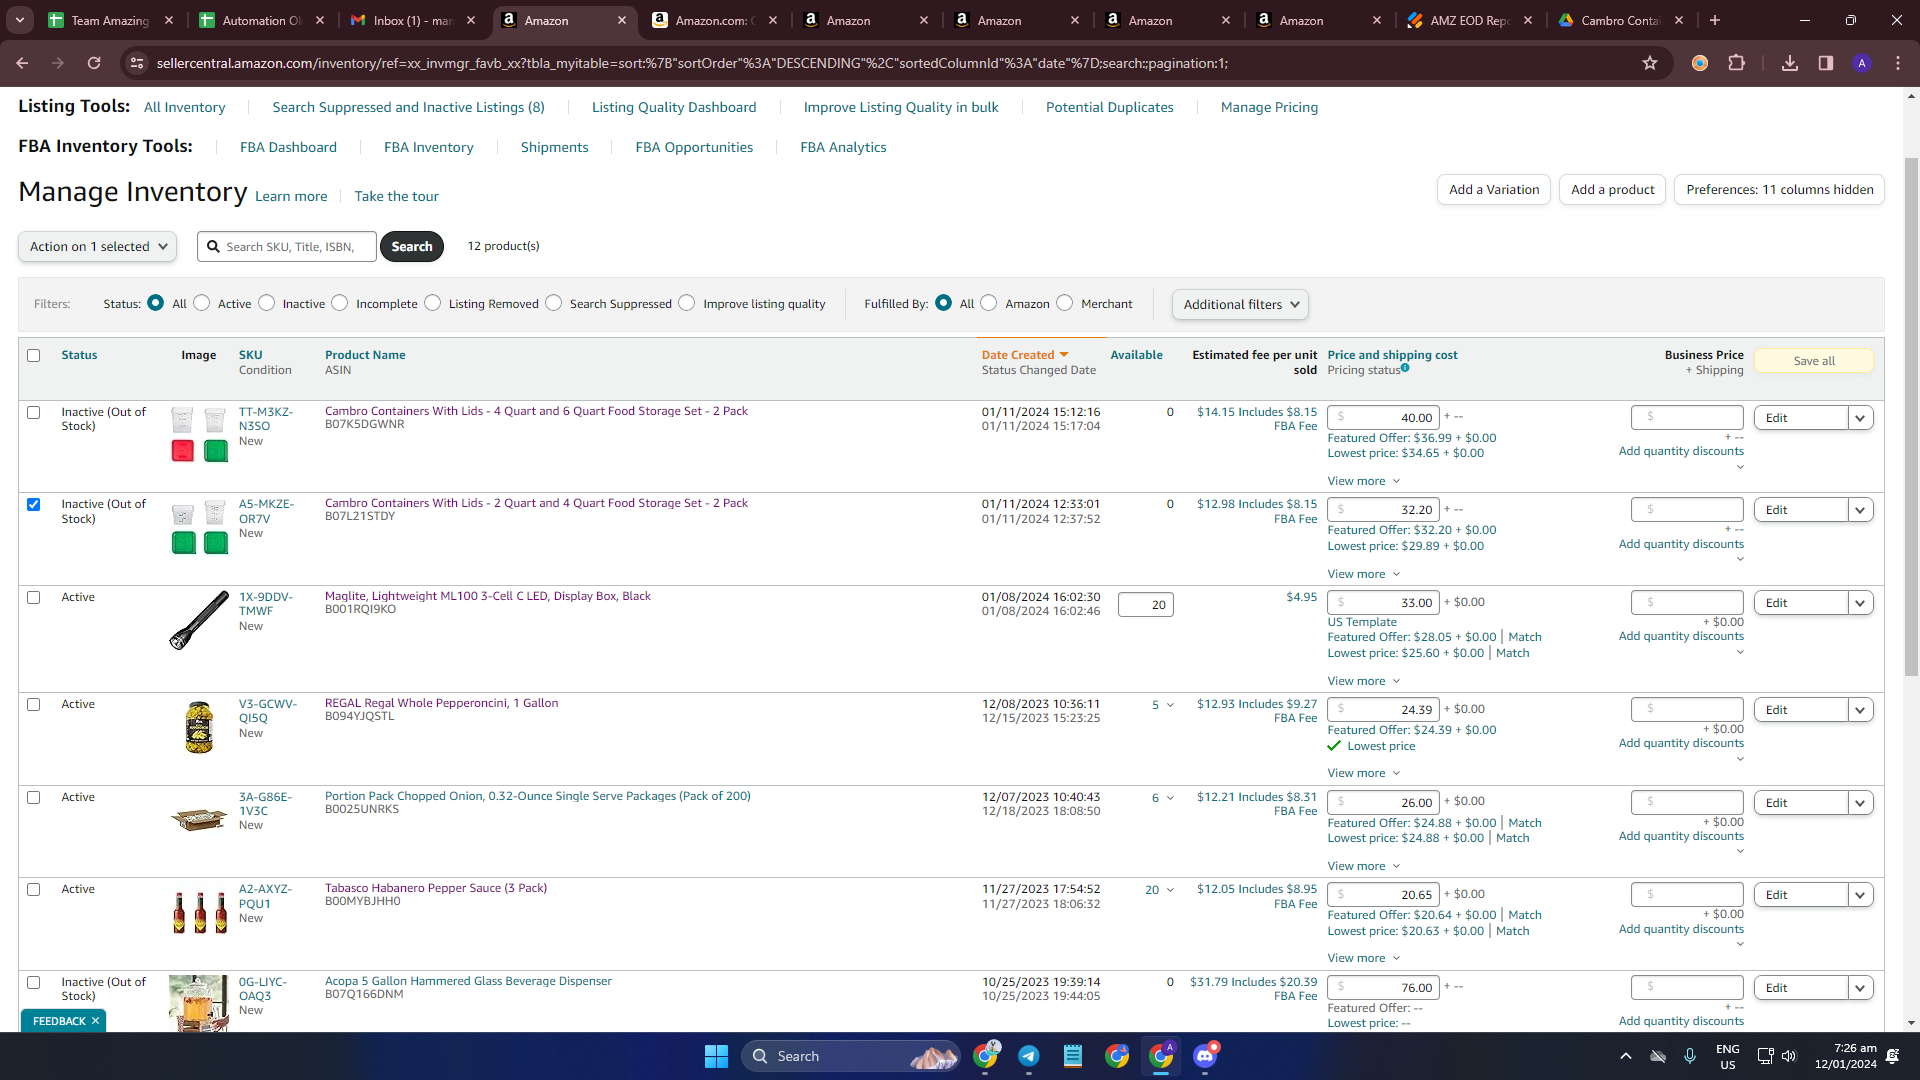This screenshot has width=1920, height=1080.
Task: Check the Pepperoncini V3-GCWV-QI5Q row checkbox
Action: (x=34, y=704)
